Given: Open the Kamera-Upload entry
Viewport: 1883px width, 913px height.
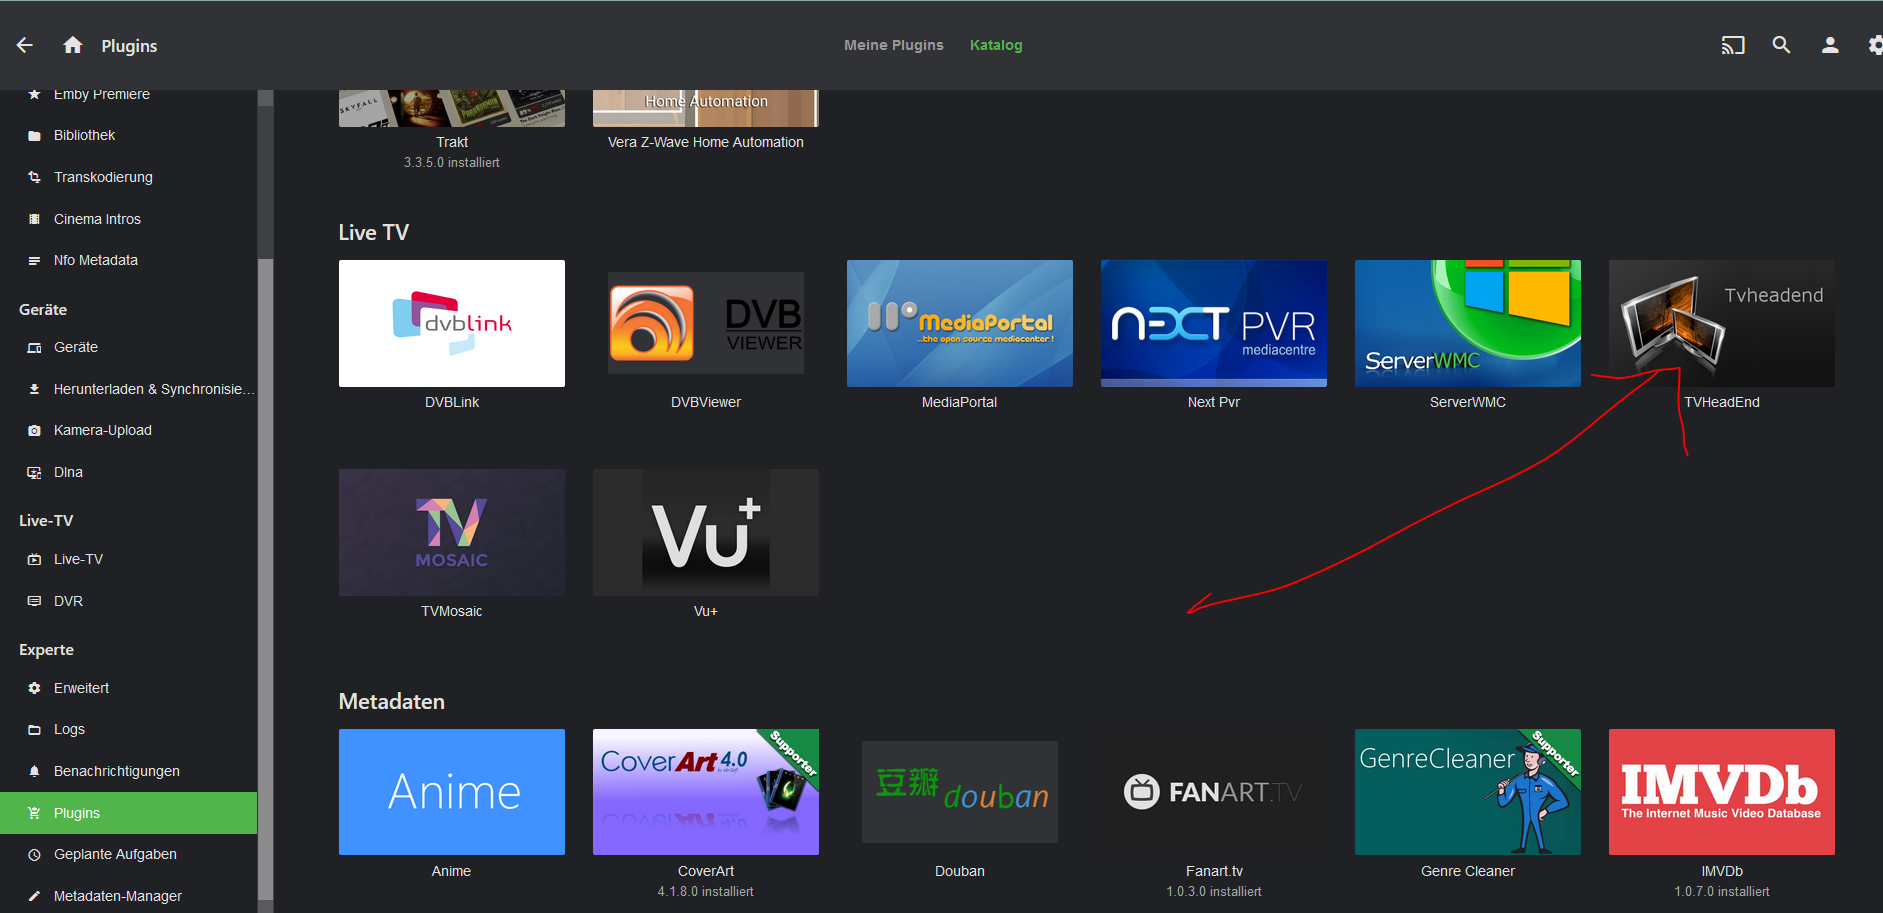Looking at the screenshot, I should tap(103, 430).
